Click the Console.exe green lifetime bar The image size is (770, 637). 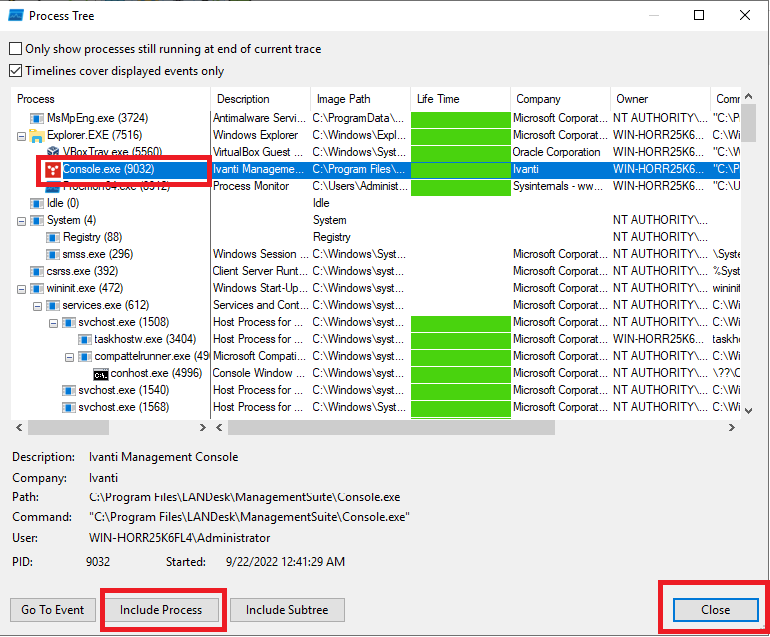tap(459, 170)
